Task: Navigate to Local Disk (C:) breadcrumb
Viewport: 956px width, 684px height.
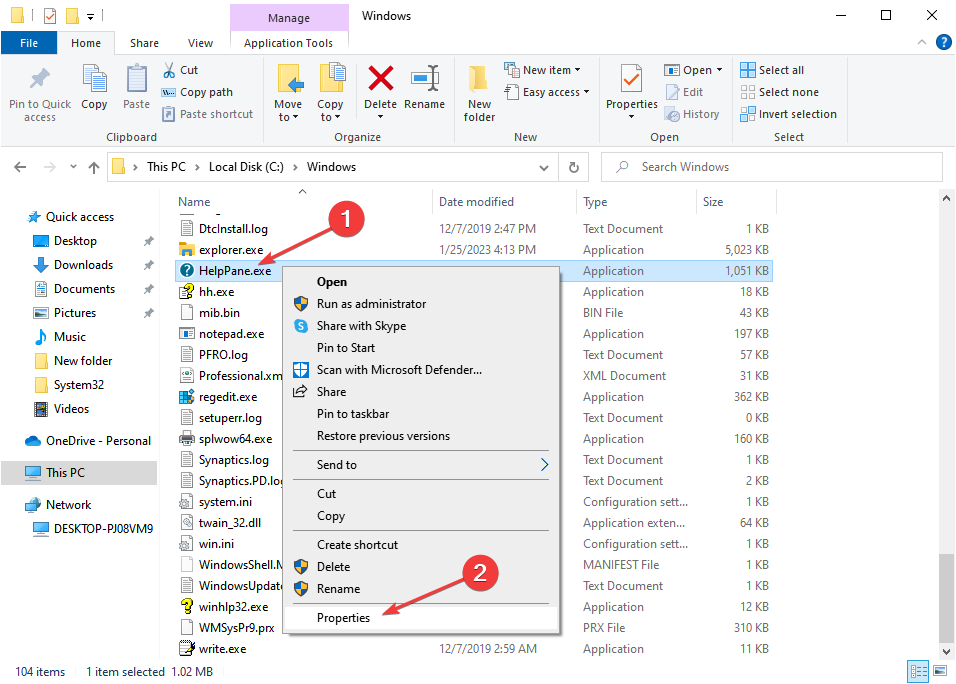Action: tap(246, 167)
